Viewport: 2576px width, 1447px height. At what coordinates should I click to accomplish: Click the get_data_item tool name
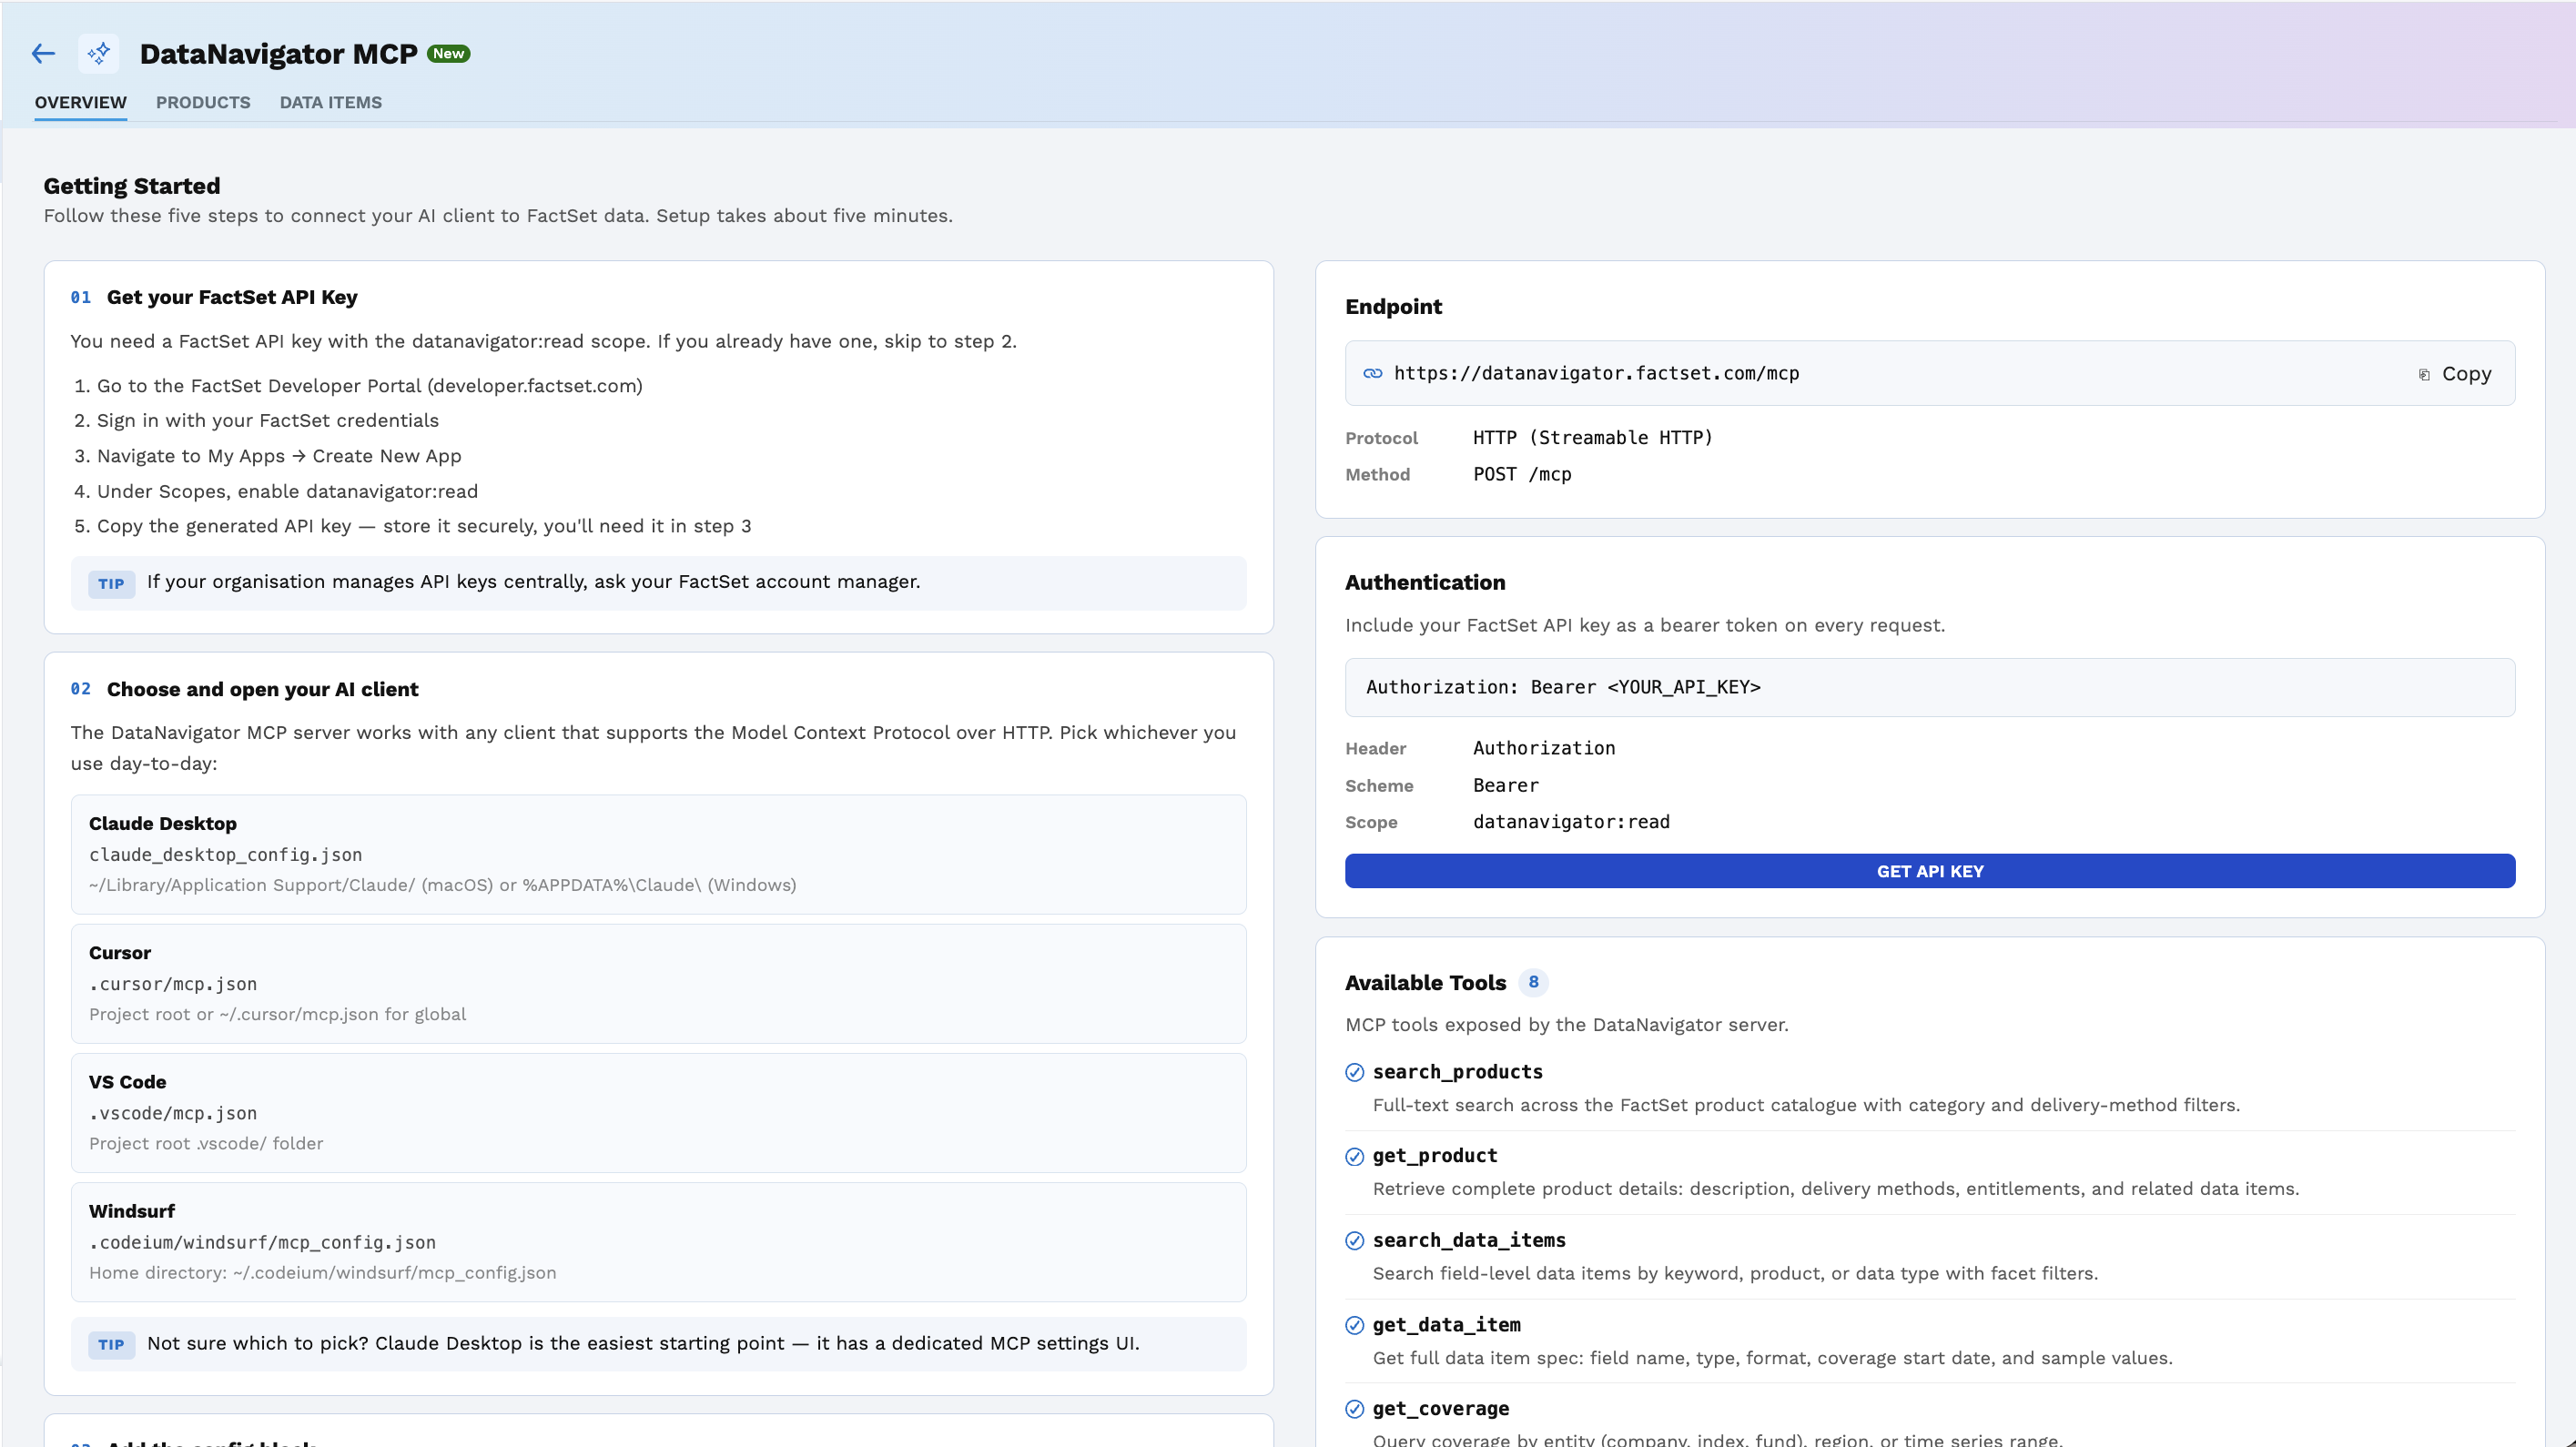point(1446,1325)
